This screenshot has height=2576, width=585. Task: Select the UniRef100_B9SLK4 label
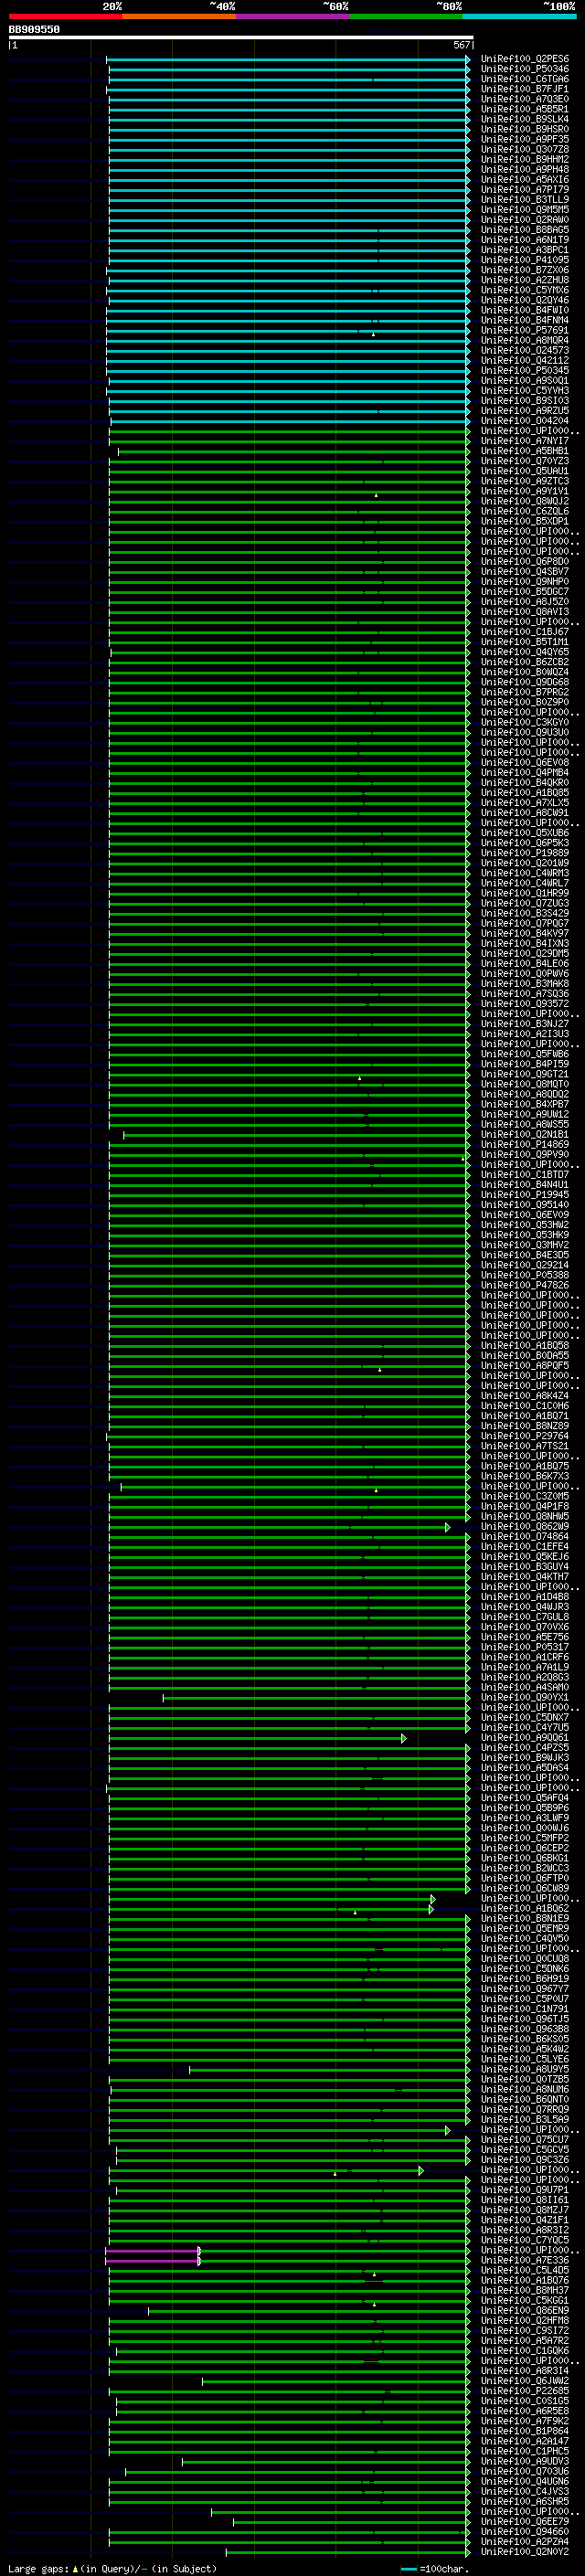(525, 119)
